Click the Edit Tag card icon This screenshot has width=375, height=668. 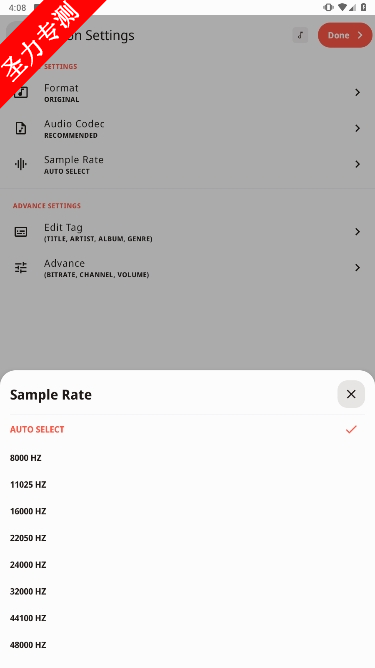[21, 232]
